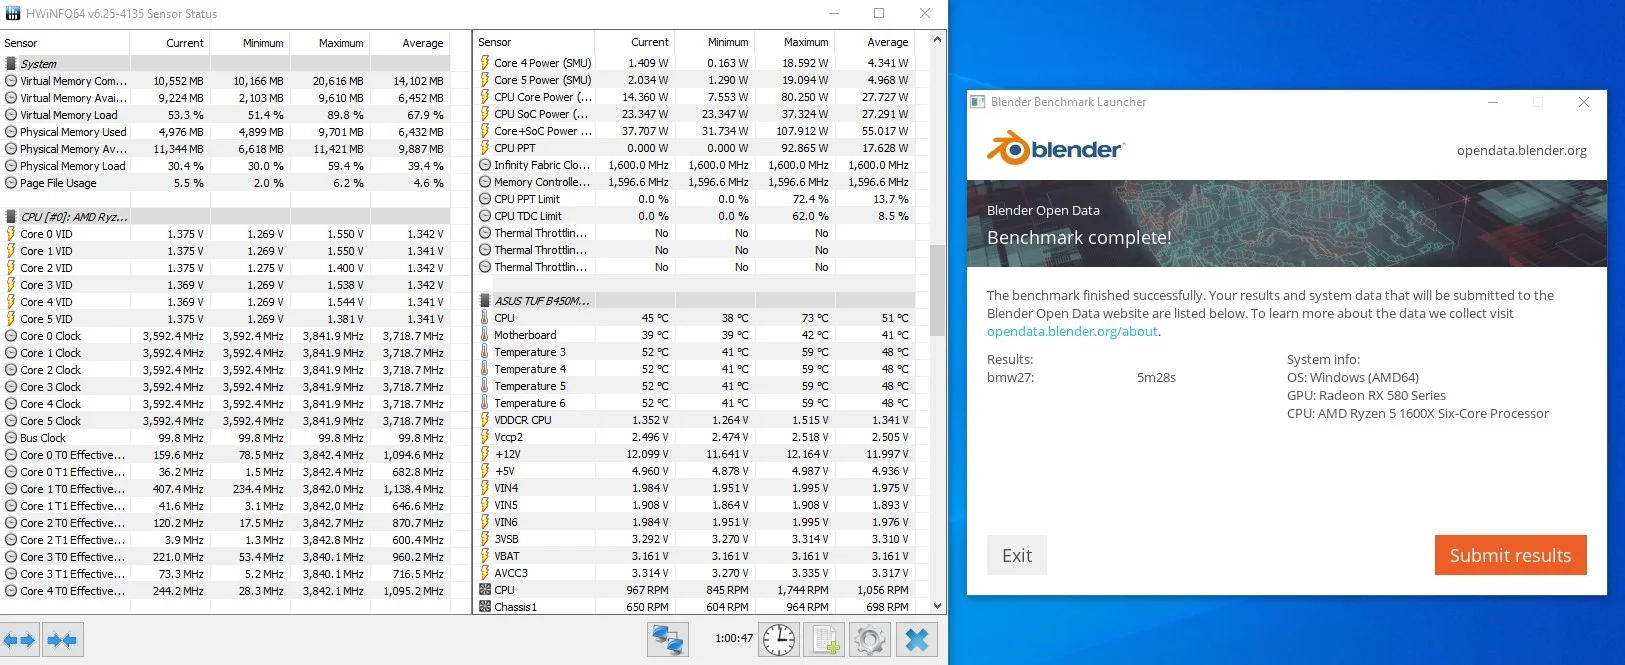Click the Submit results button
Viewport: 1625px width, 665px height.
point(1510,555)
